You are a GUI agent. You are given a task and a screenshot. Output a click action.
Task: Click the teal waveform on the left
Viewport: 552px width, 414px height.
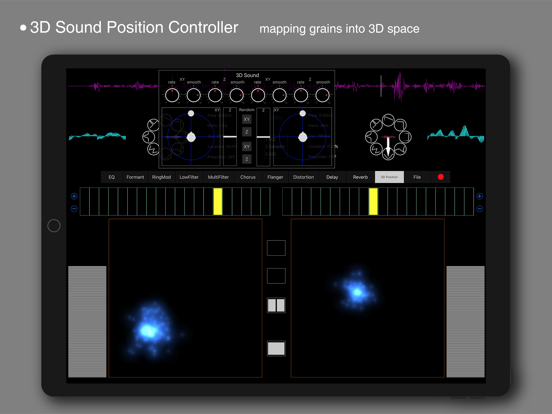(98, 136)
